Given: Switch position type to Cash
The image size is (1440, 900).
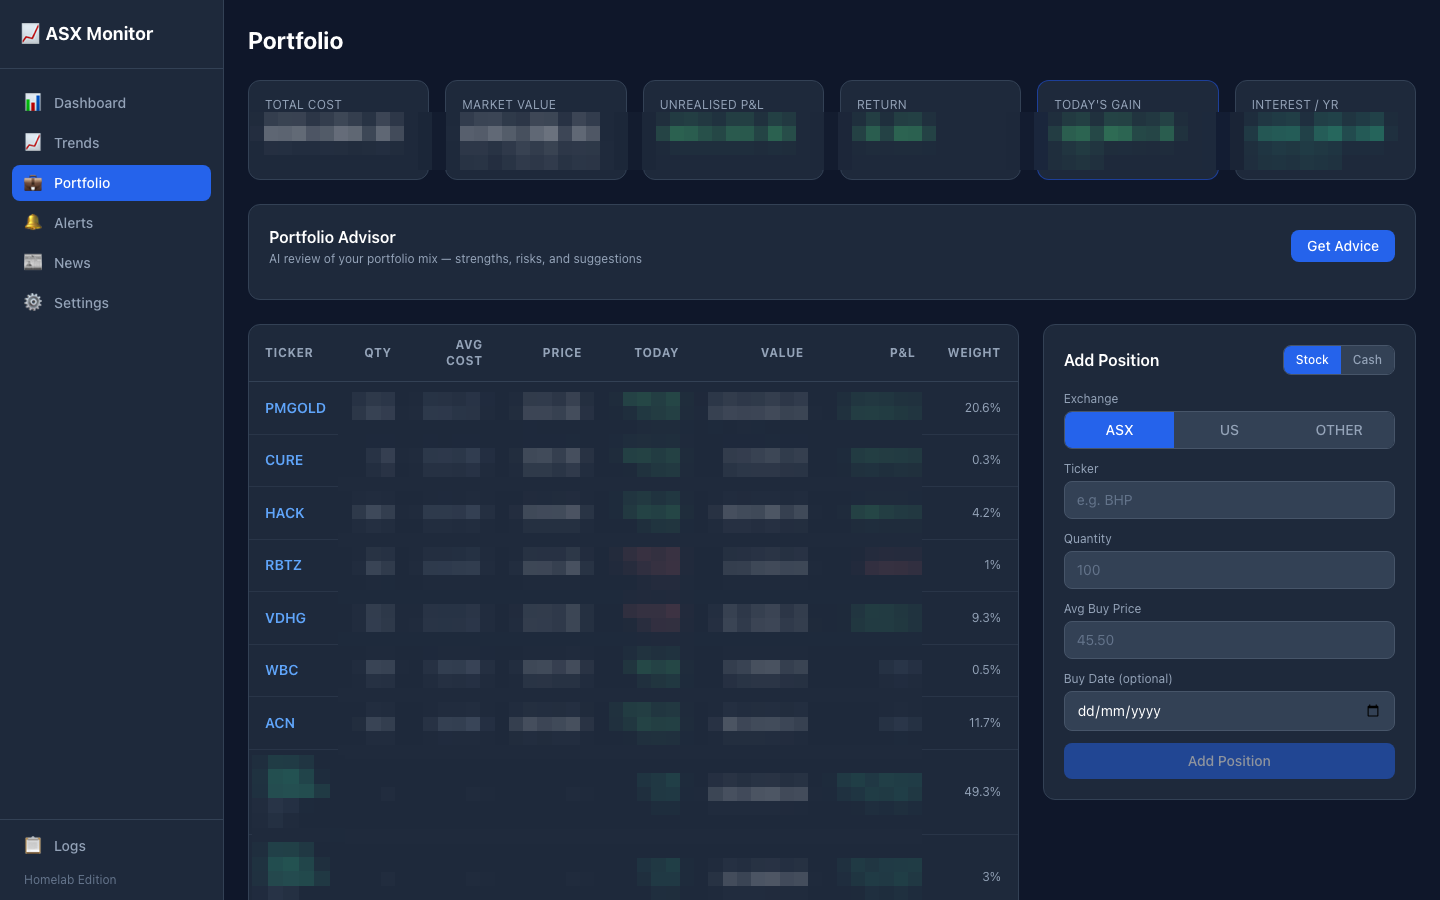Looking at the screenshot, I should pos(1367,360).
